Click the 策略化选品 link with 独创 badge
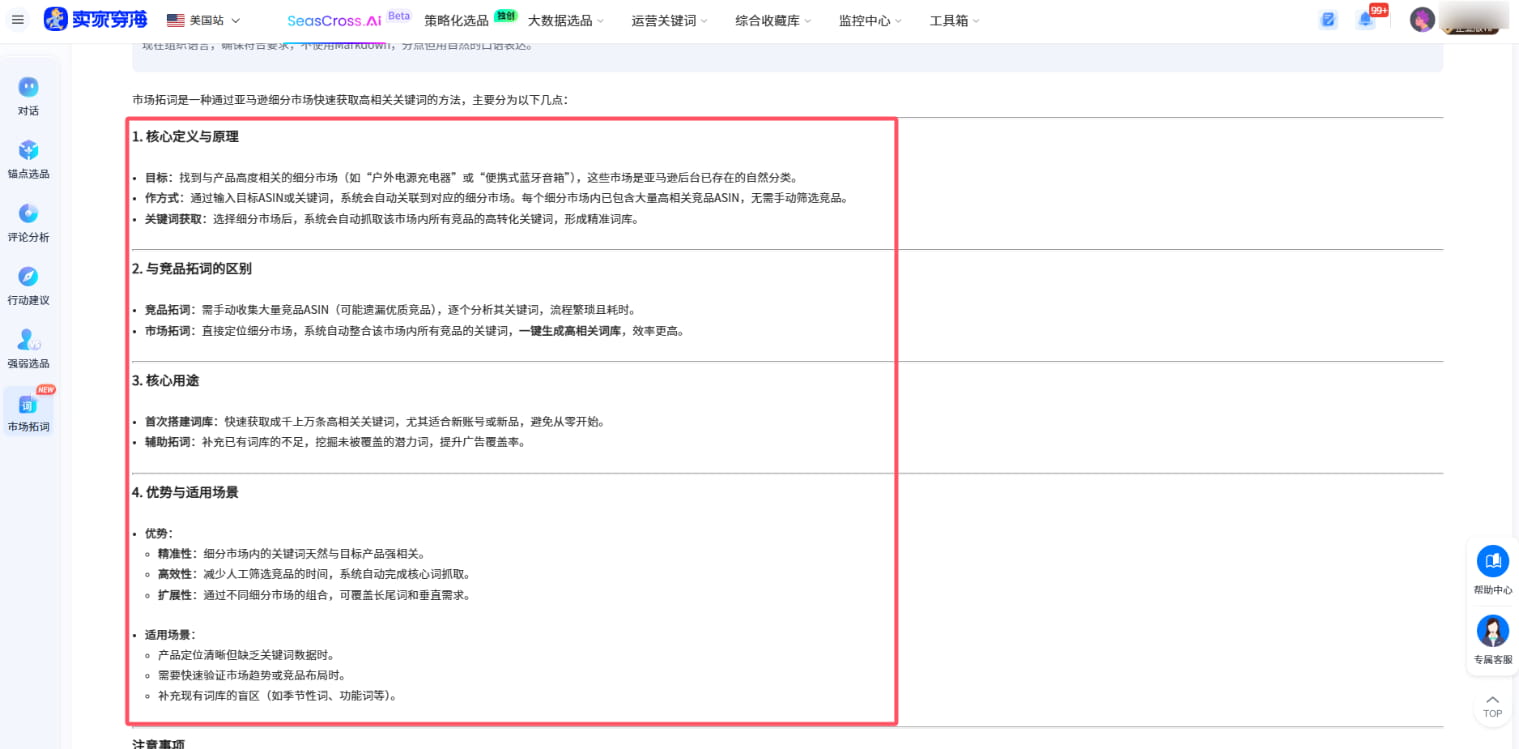The height and width of the screenshot is (749, 1519). [x=455, y=19]
